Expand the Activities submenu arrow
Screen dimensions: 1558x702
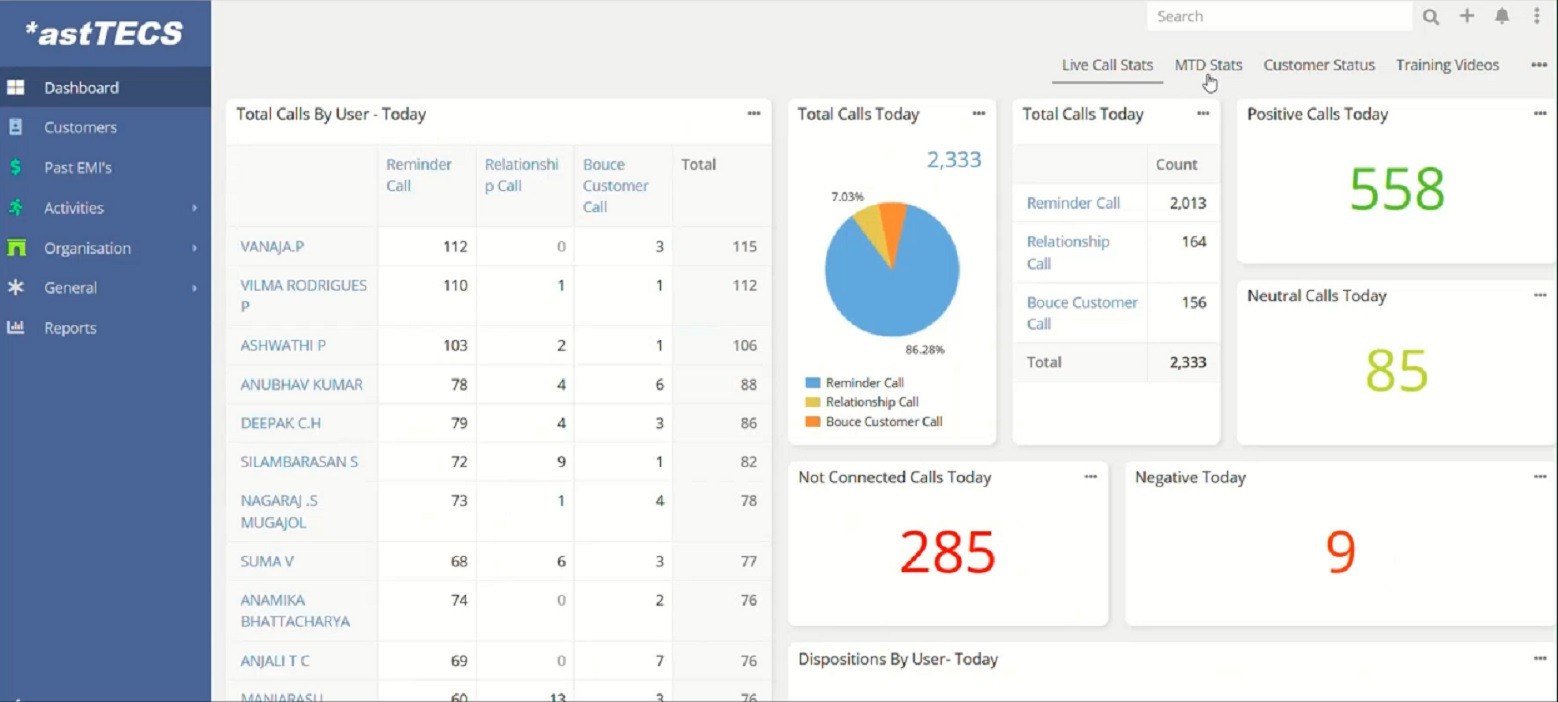tap(195, 208)
